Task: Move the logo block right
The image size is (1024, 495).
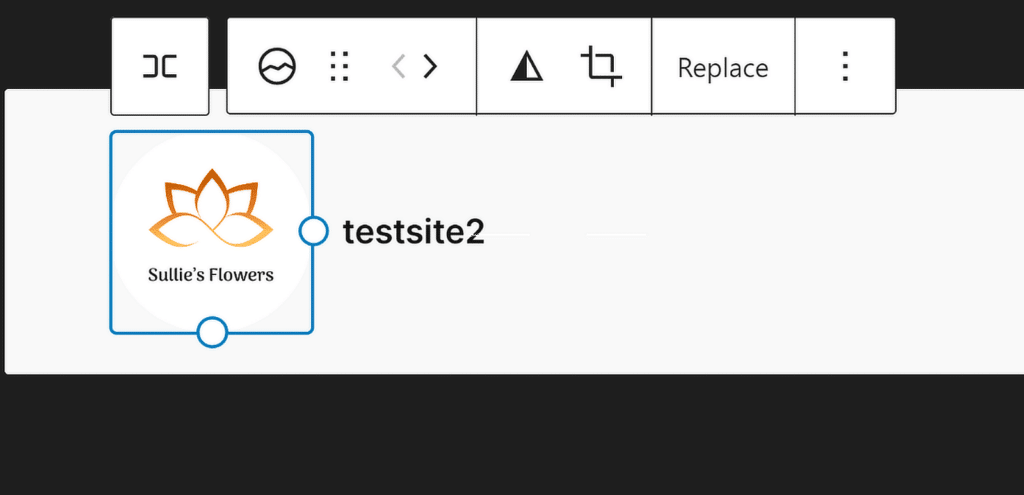Action: pos(430,67)
